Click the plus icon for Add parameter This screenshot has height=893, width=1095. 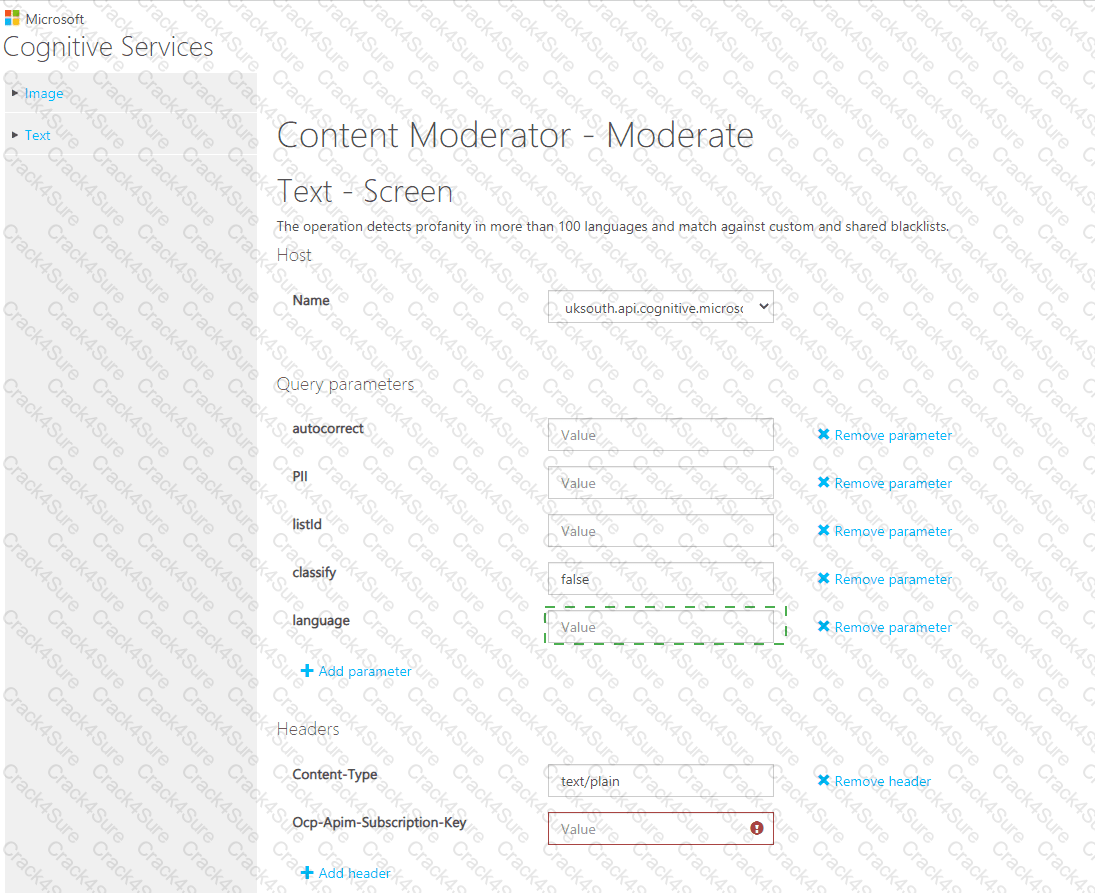pyautogui.click(x=307, y=671)
